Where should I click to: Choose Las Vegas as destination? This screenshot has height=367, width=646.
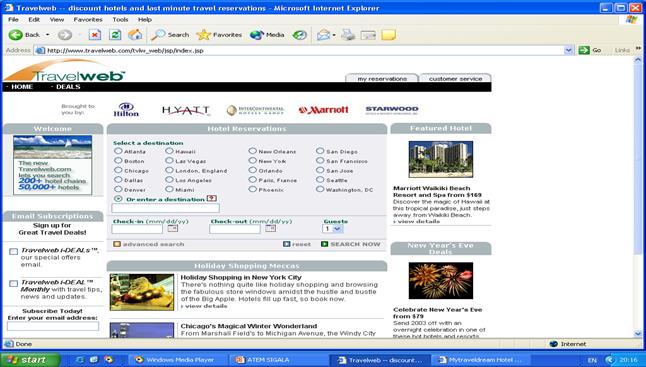pos(169,161)
